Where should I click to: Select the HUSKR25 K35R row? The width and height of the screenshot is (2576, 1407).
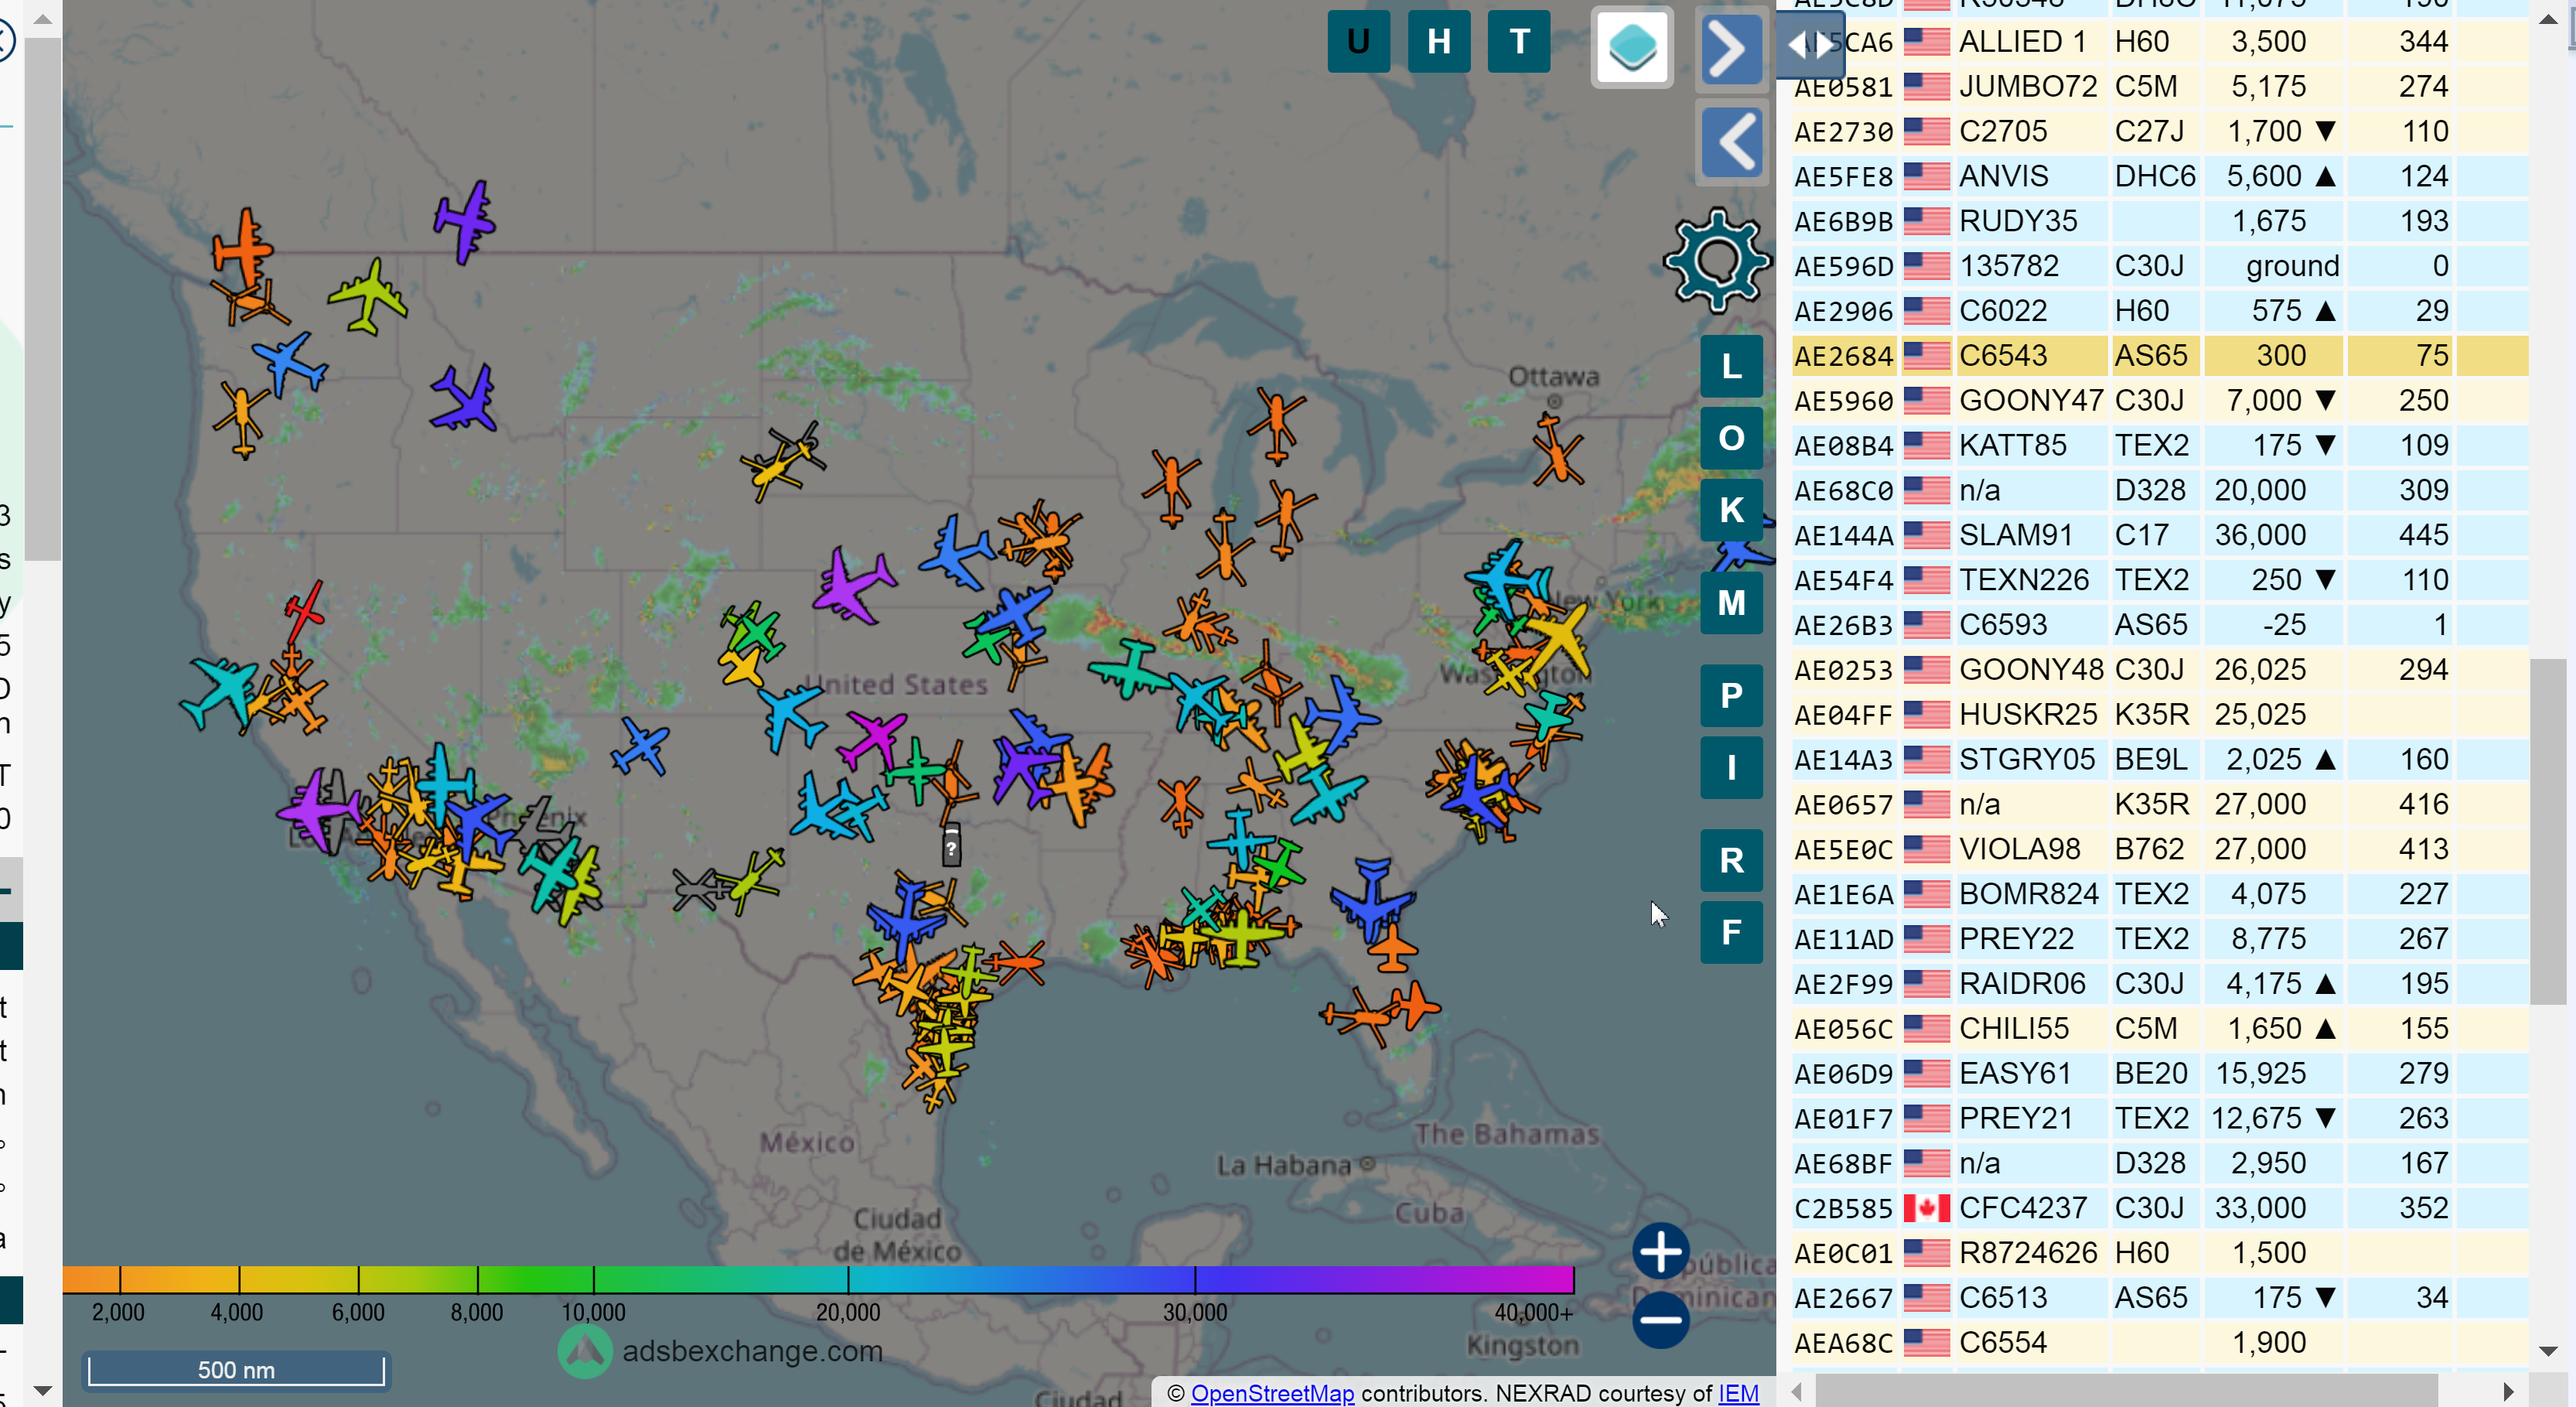point(2160,714)
